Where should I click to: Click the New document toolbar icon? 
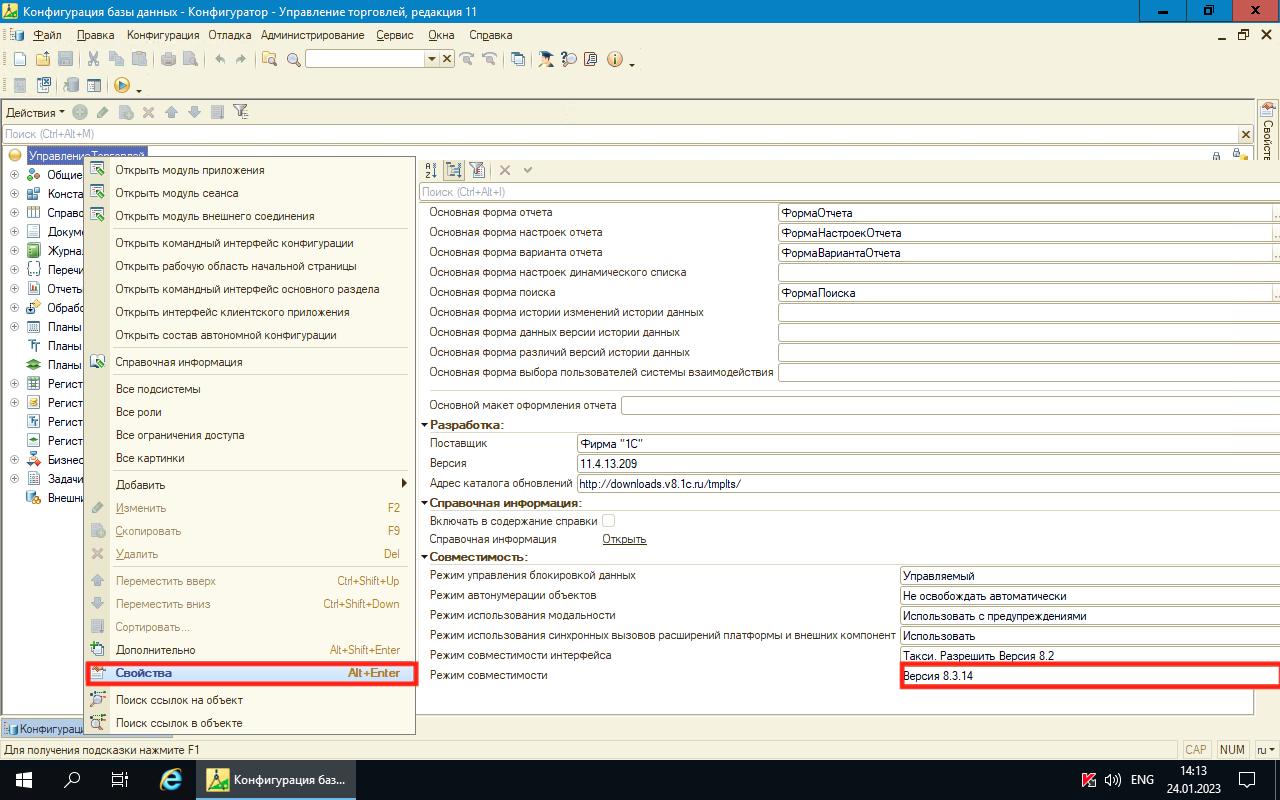(x=19, y=59)
